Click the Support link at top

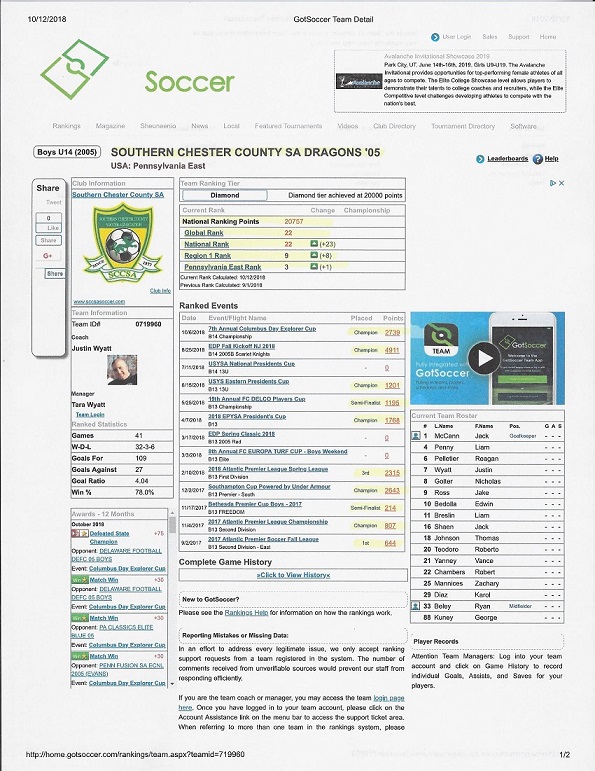tap(519, 37)
